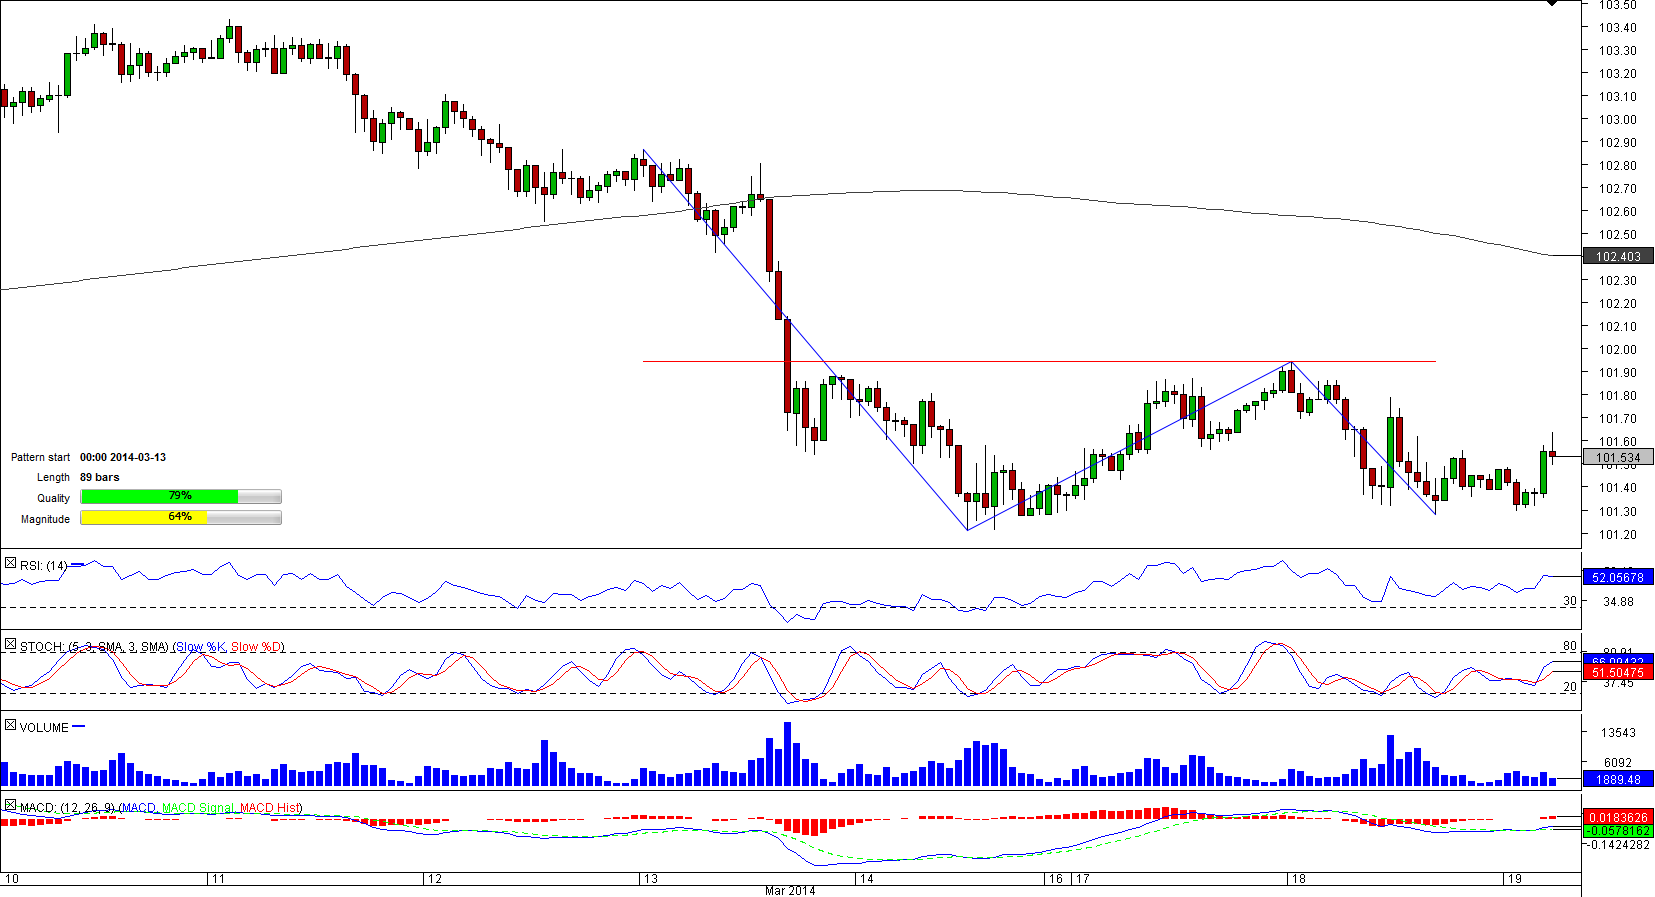Image resolution: width=1655 pixels, height=897 pixels.
Task: Click the yellow Magnitude 64% bar
Action: (143, 518)
